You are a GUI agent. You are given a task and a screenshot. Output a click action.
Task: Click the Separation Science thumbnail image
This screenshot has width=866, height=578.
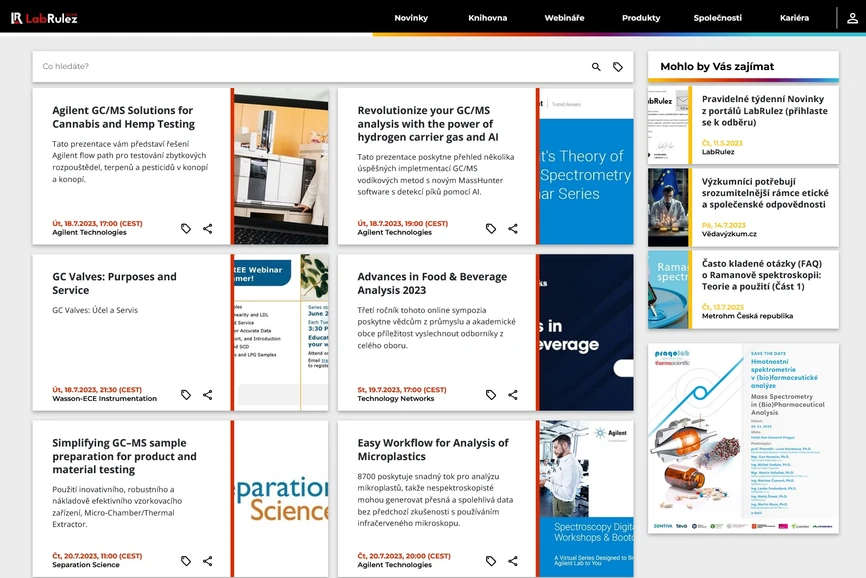[281, 498]
